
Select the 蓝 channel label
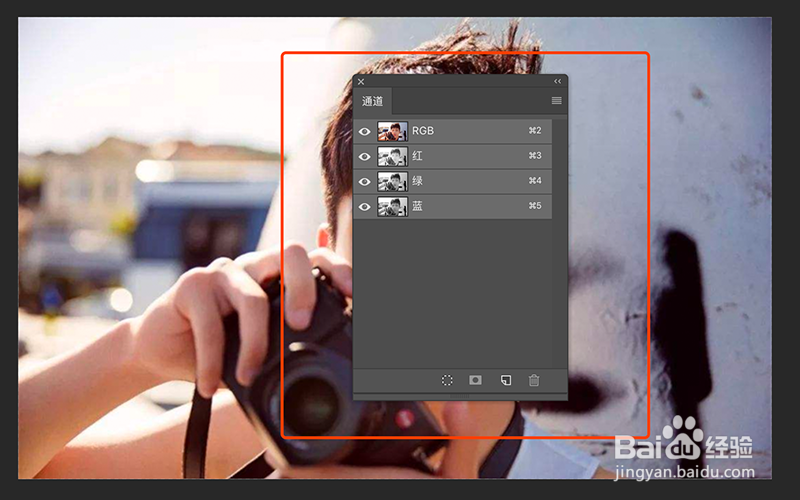point(417,206)
